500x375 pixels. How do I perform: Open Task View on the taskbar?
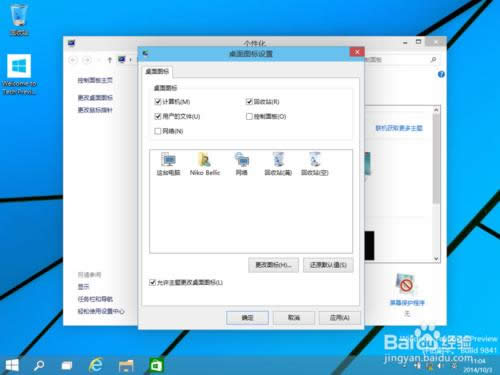pos(67,366)
